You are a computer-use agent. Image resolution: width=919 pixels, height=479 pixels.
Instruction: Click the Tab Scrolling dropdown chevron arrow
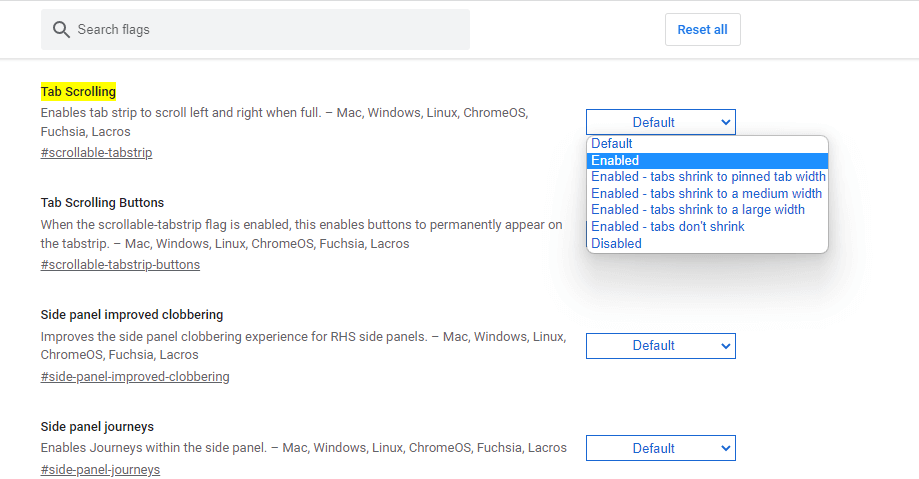click(725, 122)
